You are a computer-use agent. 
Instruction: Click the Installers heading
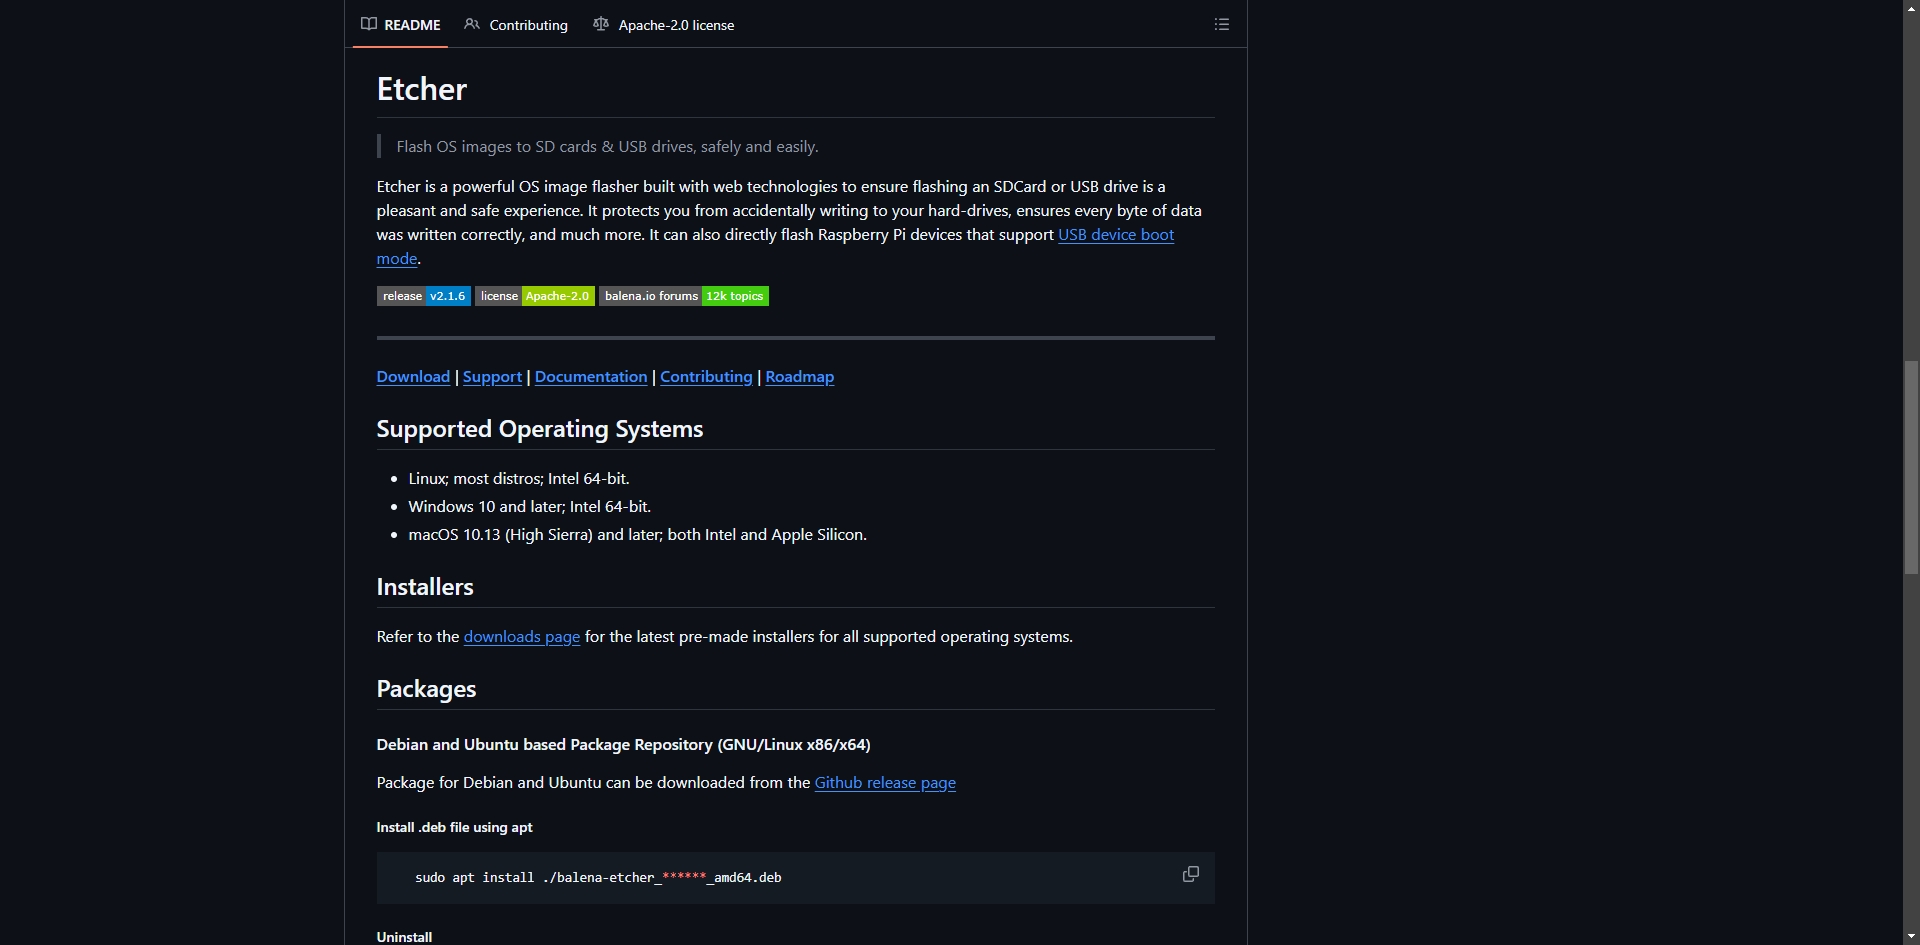coord(425,587)
